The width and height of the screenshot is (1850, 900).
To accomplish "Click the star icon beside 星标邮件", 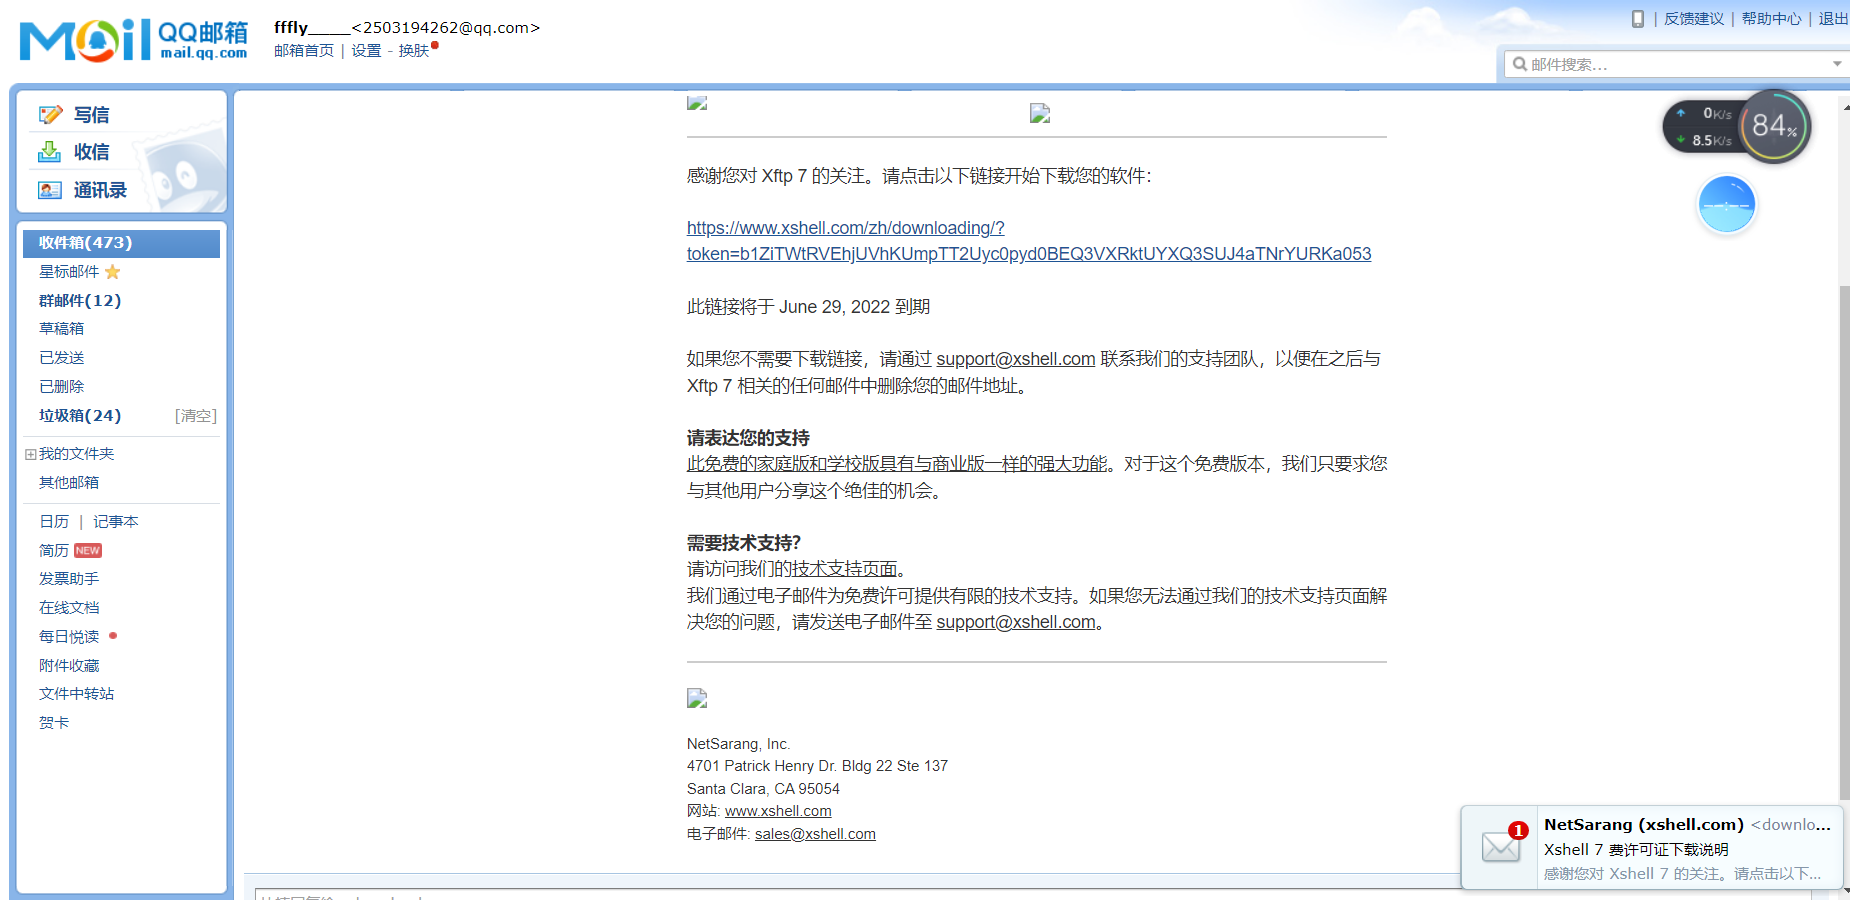I will pos(112,272).
